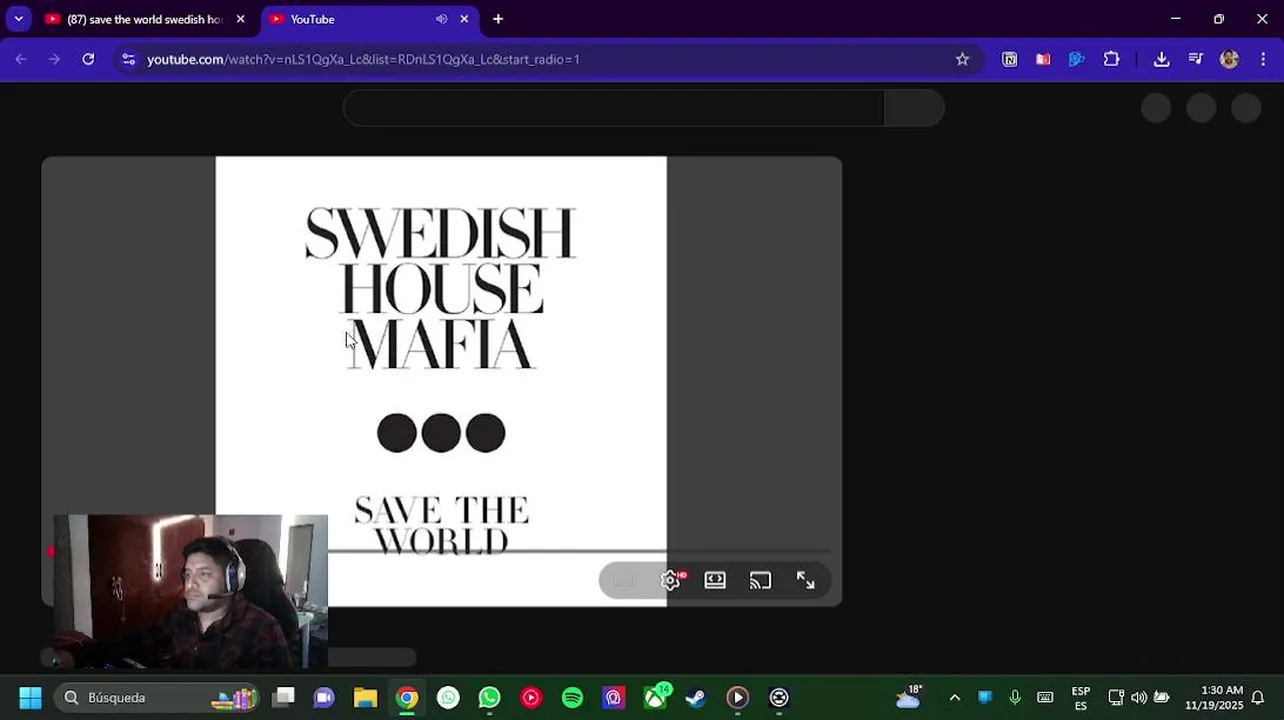The image size is (1284, 720).
Task: Open Spotify from taskbar
Action: (x=572, y=697)
